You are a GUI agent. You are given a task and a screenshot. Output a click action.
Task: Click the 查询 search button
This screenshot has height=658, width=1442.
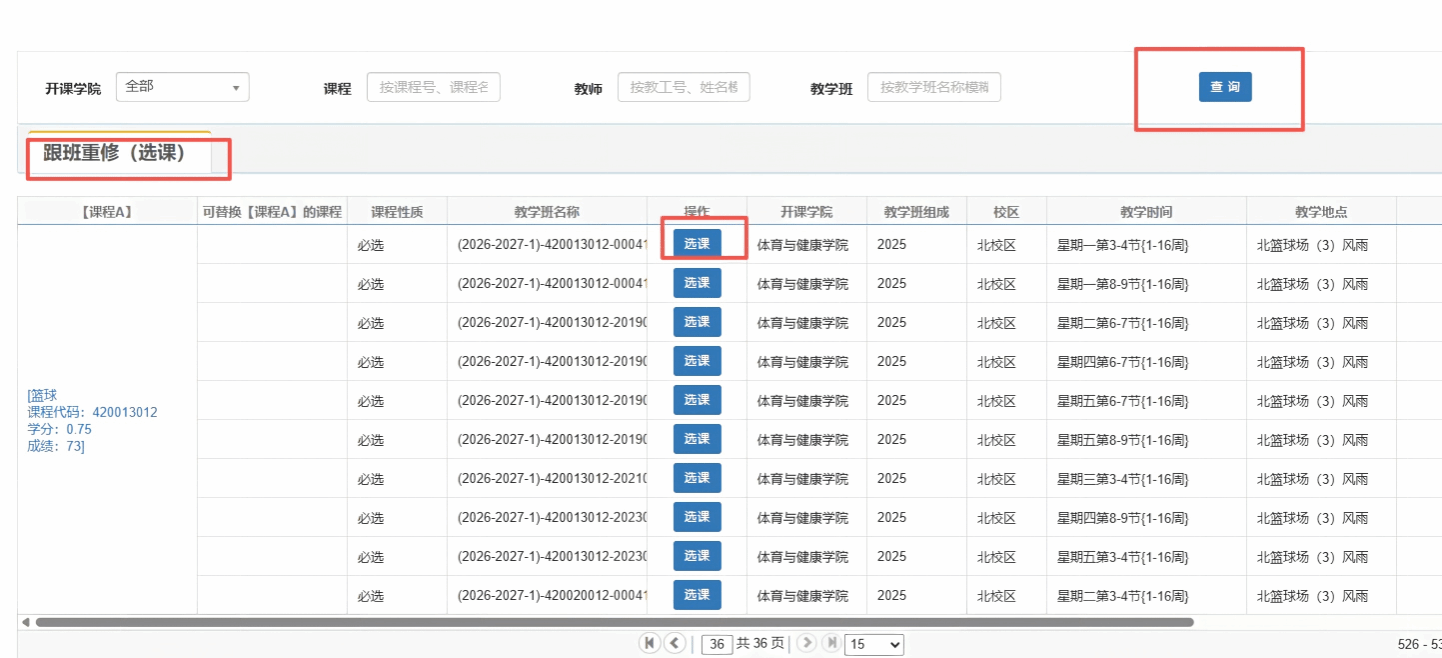[x=1225, y=87]
